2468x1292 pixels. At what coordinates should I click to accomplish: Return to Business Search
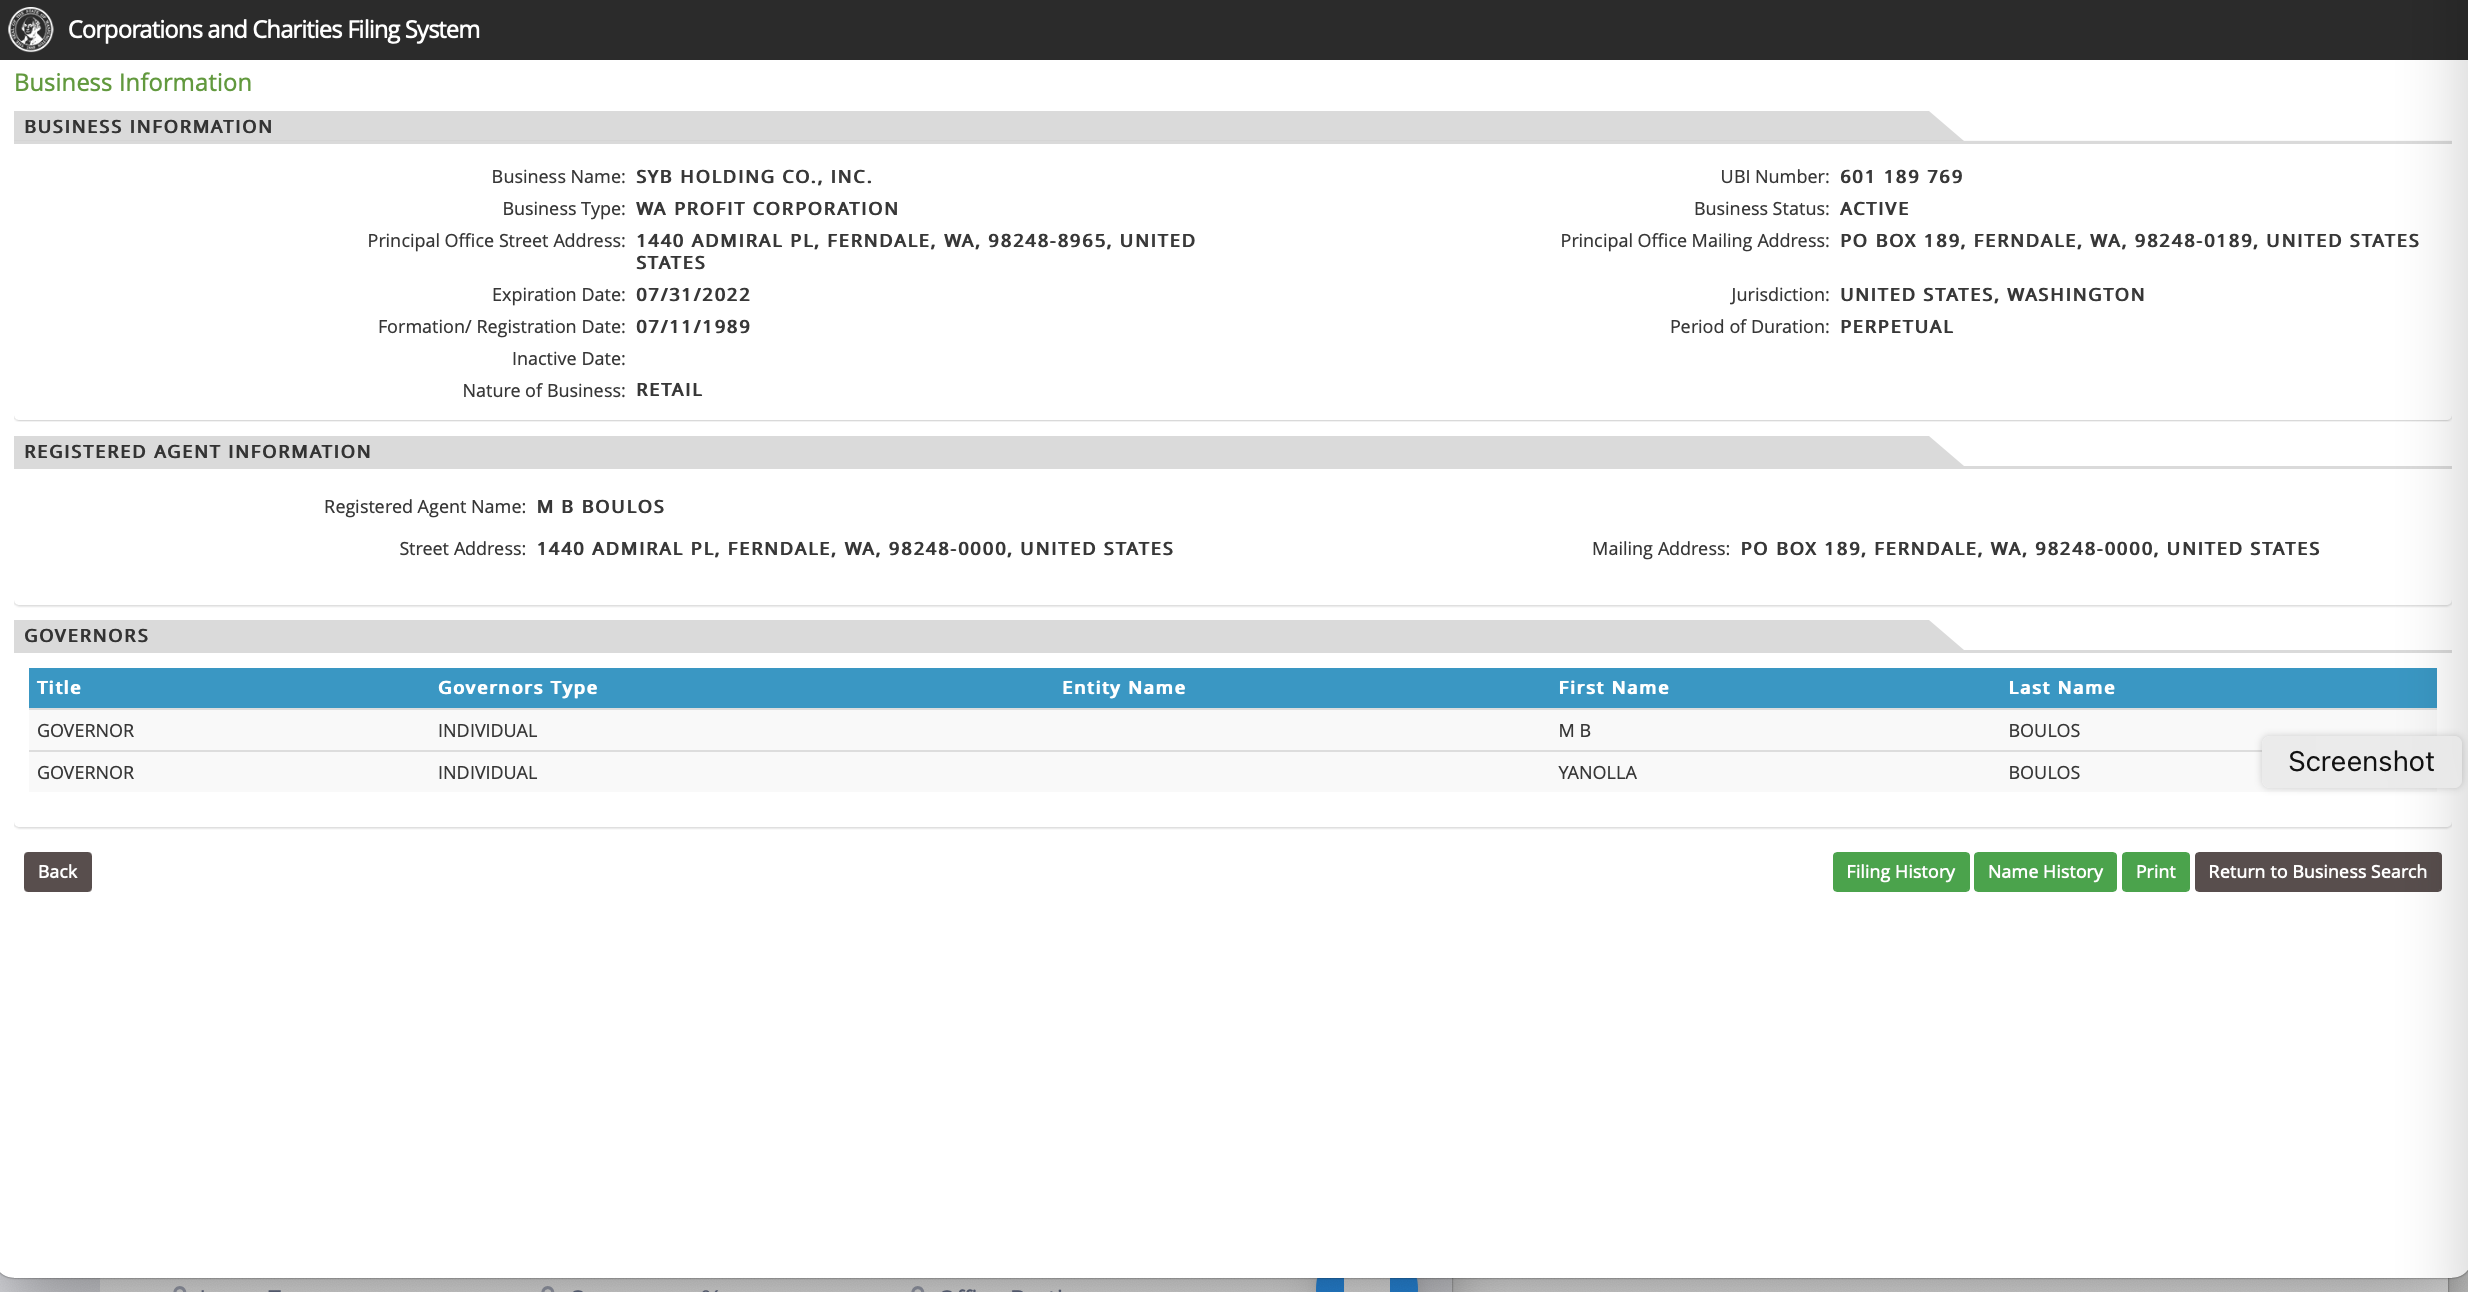[2317, 872]
